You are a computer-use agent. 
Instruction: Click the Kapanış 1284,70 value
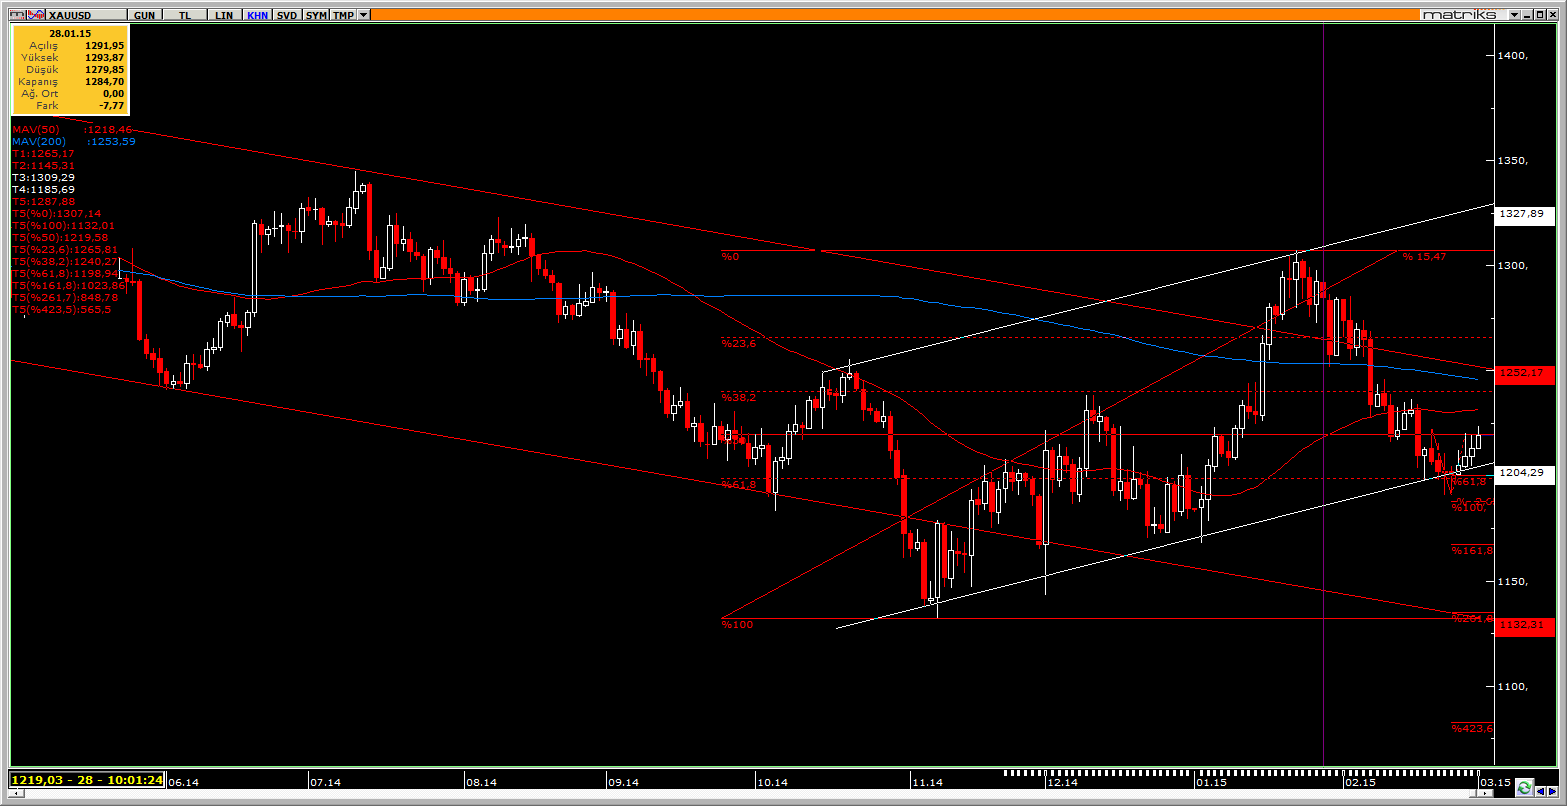point(104,82)
